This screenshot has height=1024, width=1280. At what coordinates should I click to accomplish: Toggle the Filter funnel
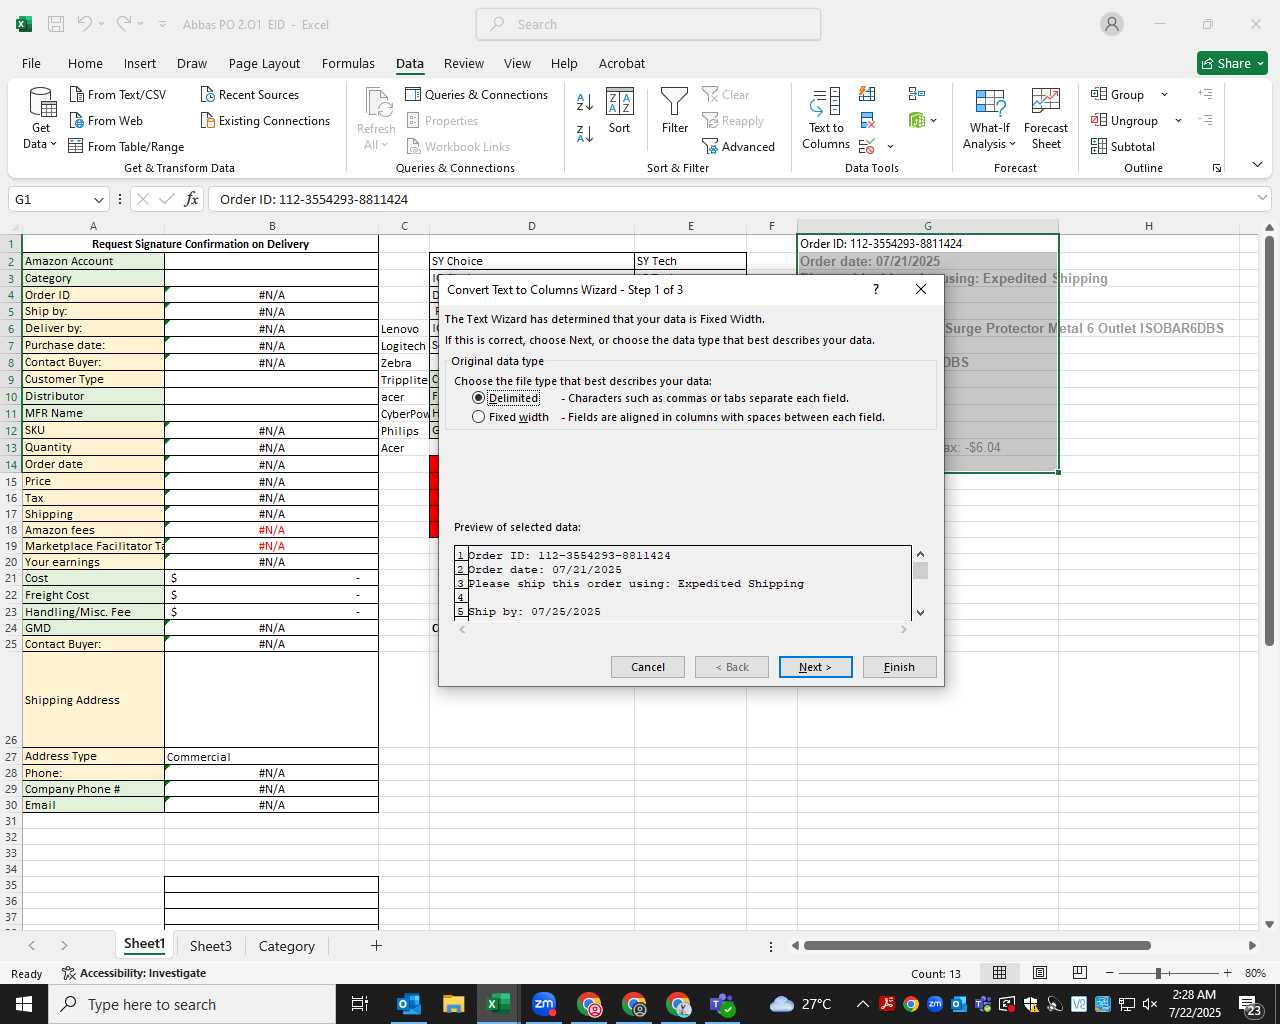coord(675,111)
